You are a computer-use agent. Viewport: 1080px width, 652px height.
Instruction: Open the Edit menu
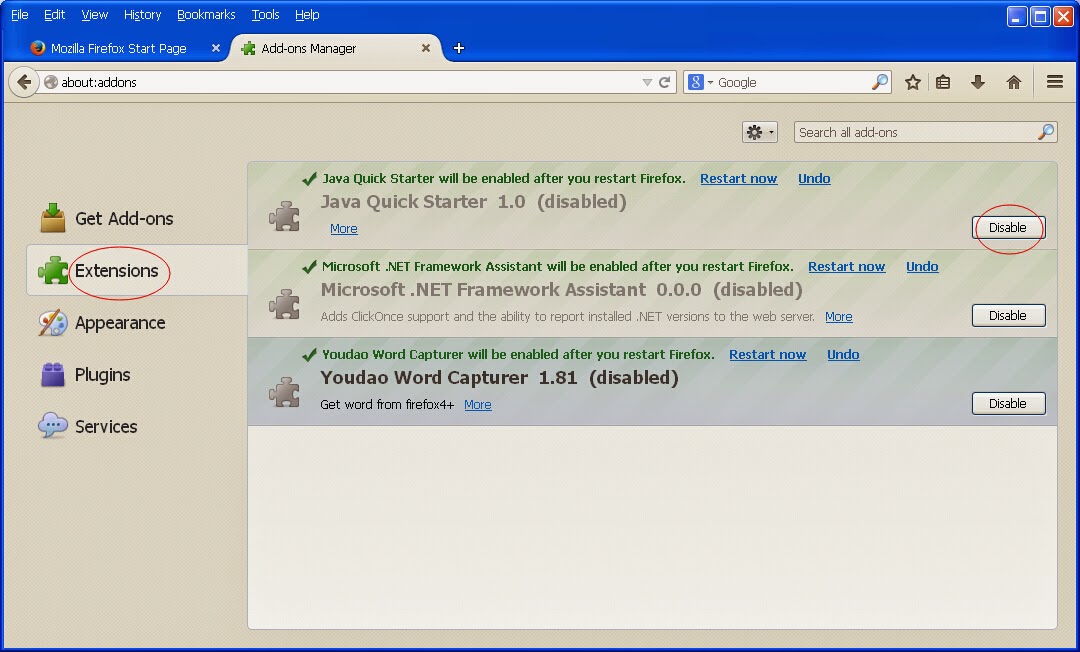pyautogui.click(x=54, y=14)
